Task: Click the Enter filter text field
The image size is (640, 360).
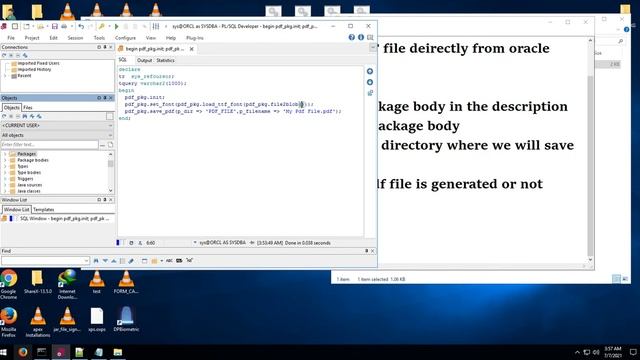Action: click(49, 144)
